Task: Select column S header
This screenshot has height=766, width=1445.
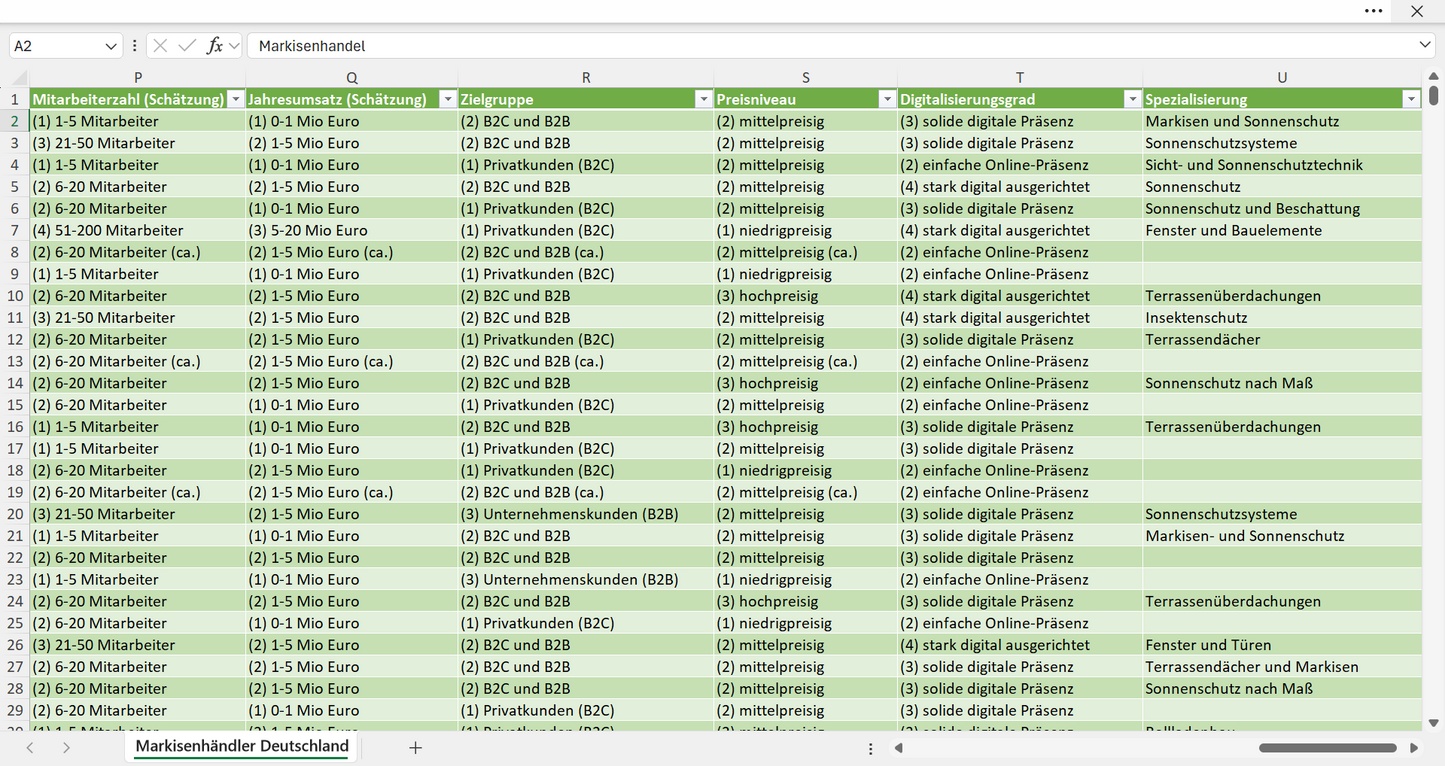Action: coord(806,77)
